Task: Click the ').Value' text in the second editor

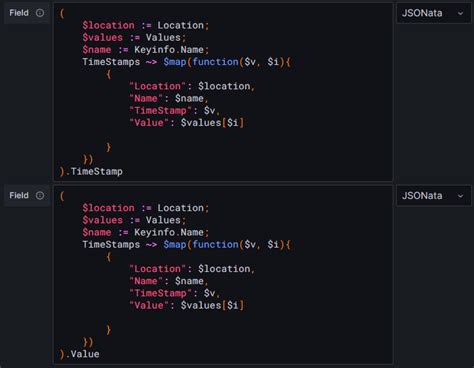Action: 79,354
